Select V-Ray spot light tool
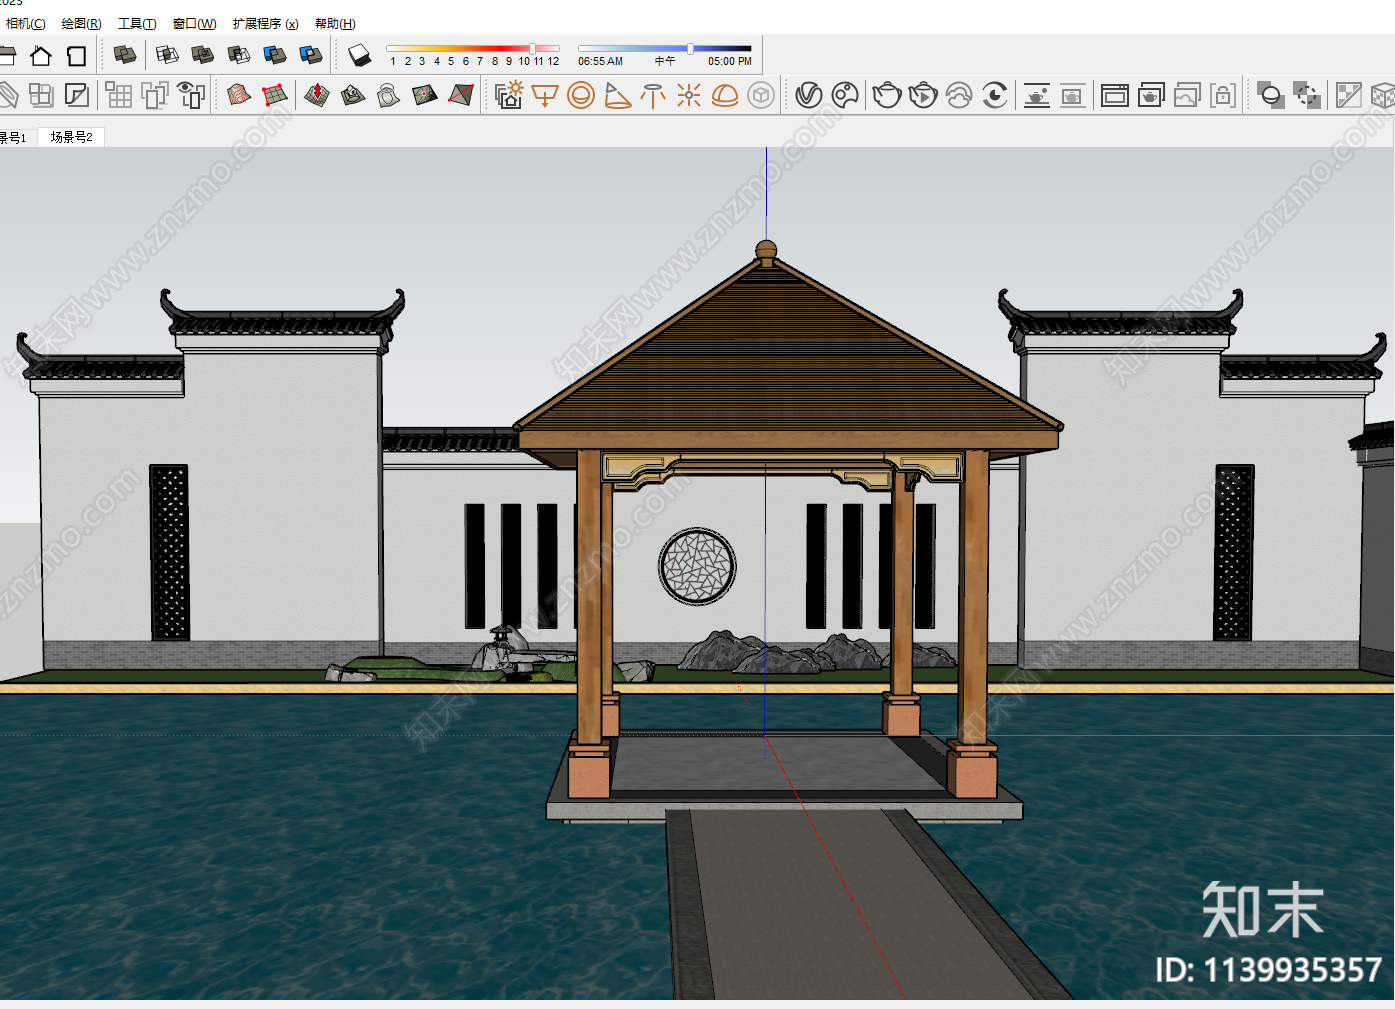The height and width of the screenshot is (1009, 1395). (617, 95)
